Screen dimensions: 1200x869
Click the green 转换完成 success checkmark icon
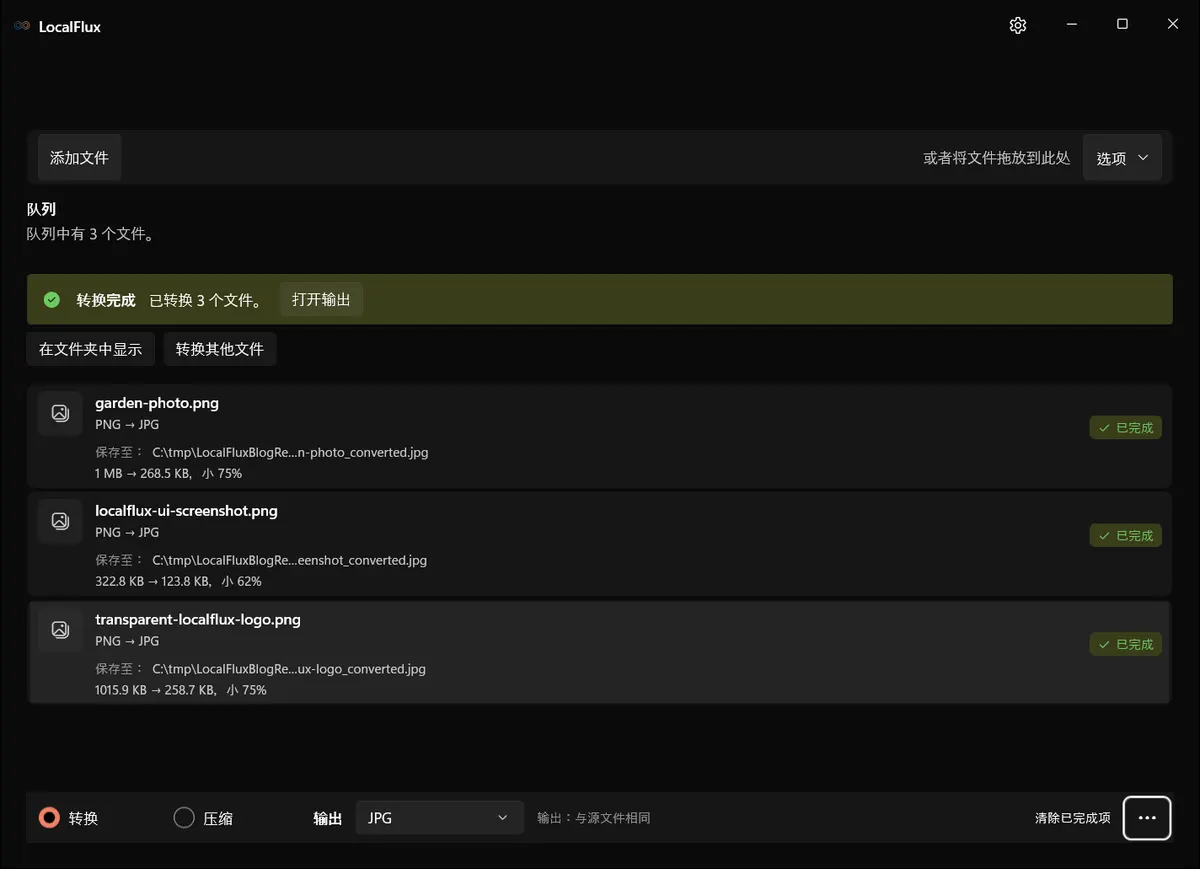tap(52, 300)
